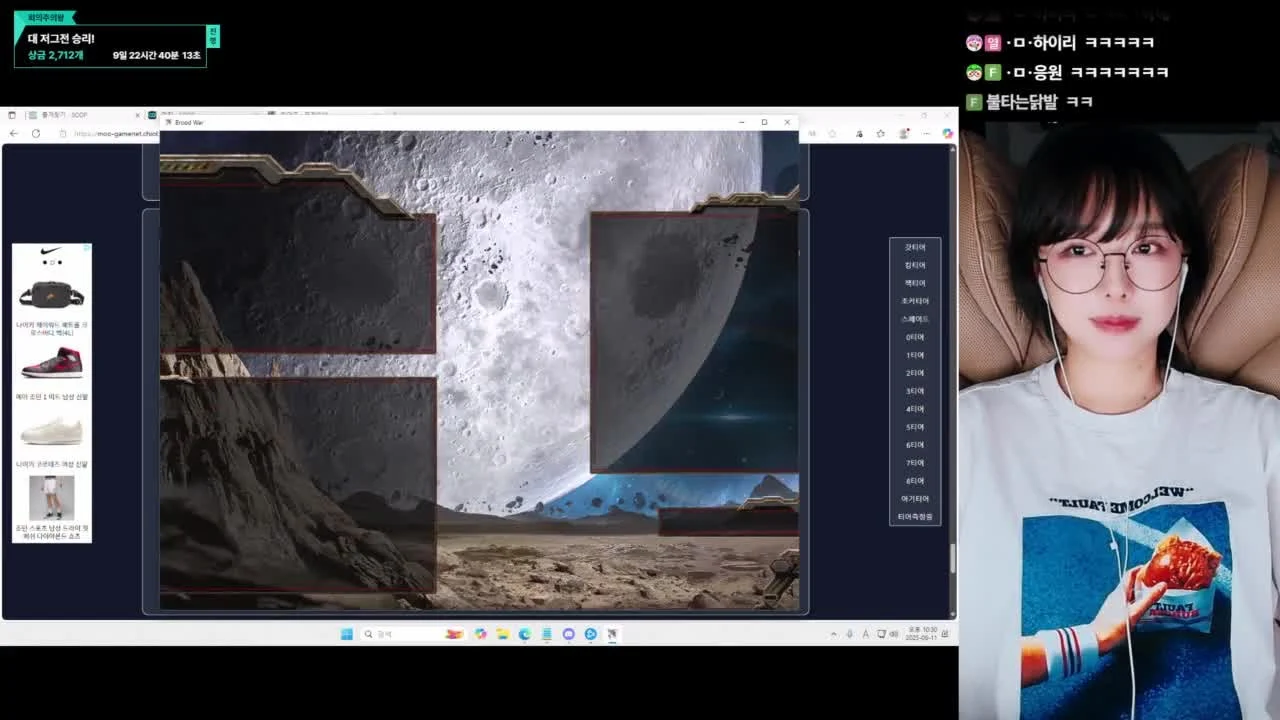The image size is (1280, 720).
Task: Open the blue circular taskbar app icon
Action: [x=591, y=634]
